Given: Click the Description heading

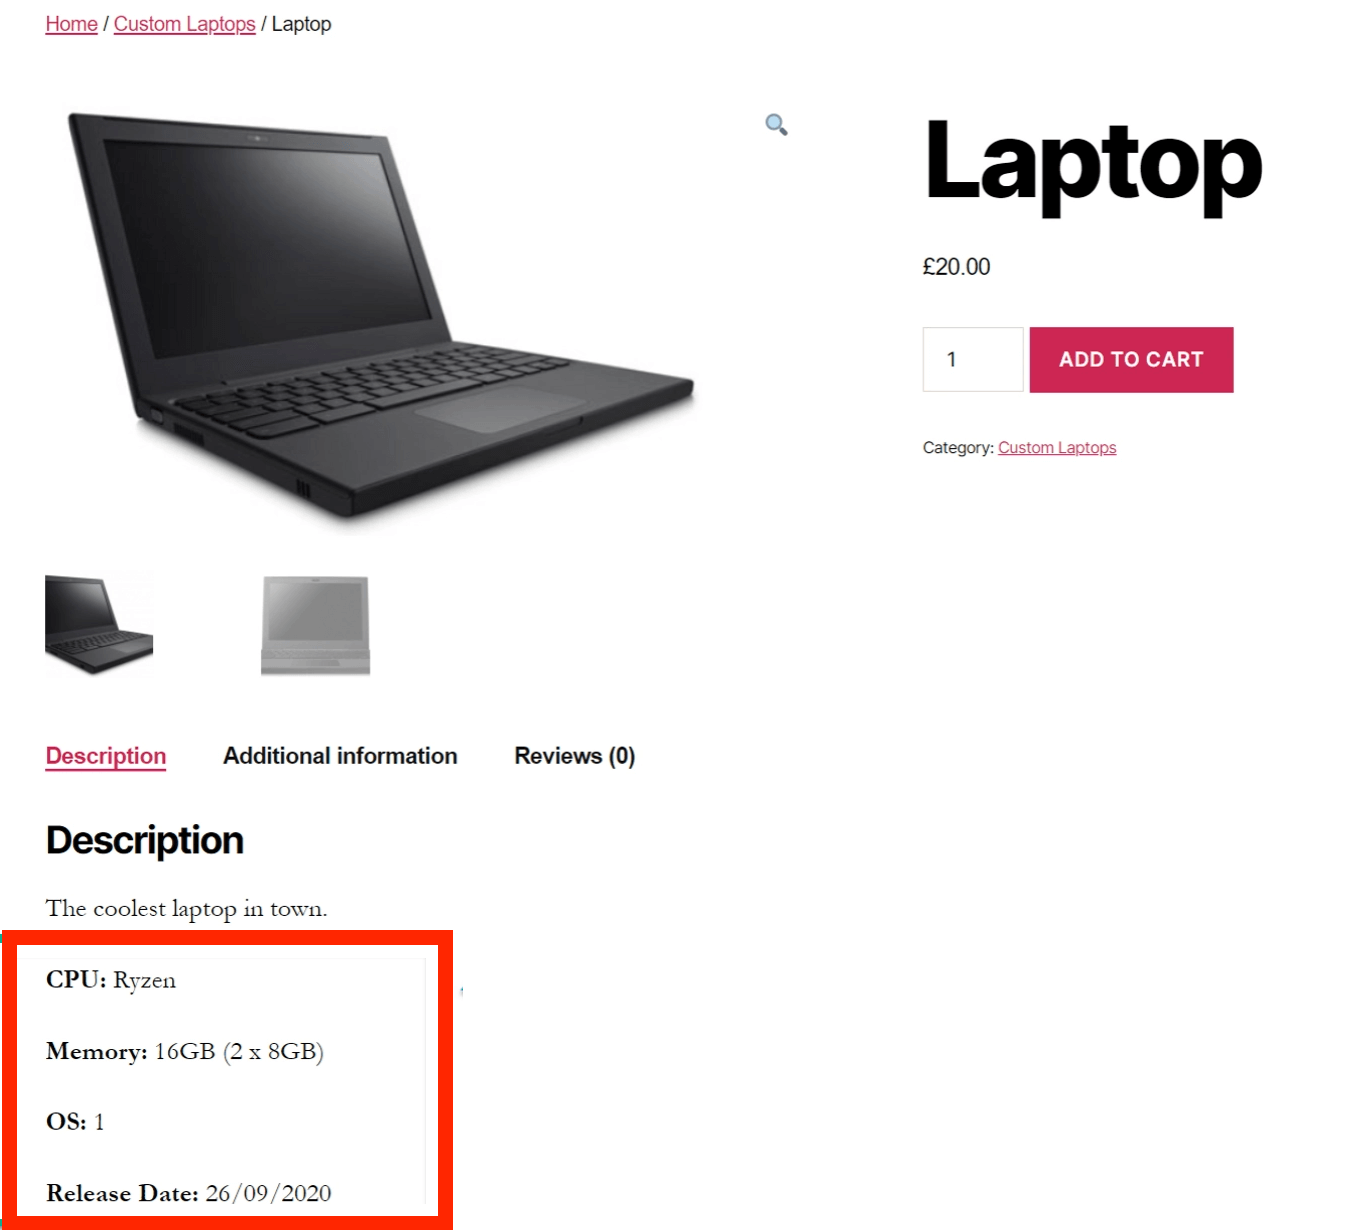Looking at the screenshot, I should (145, 840).
